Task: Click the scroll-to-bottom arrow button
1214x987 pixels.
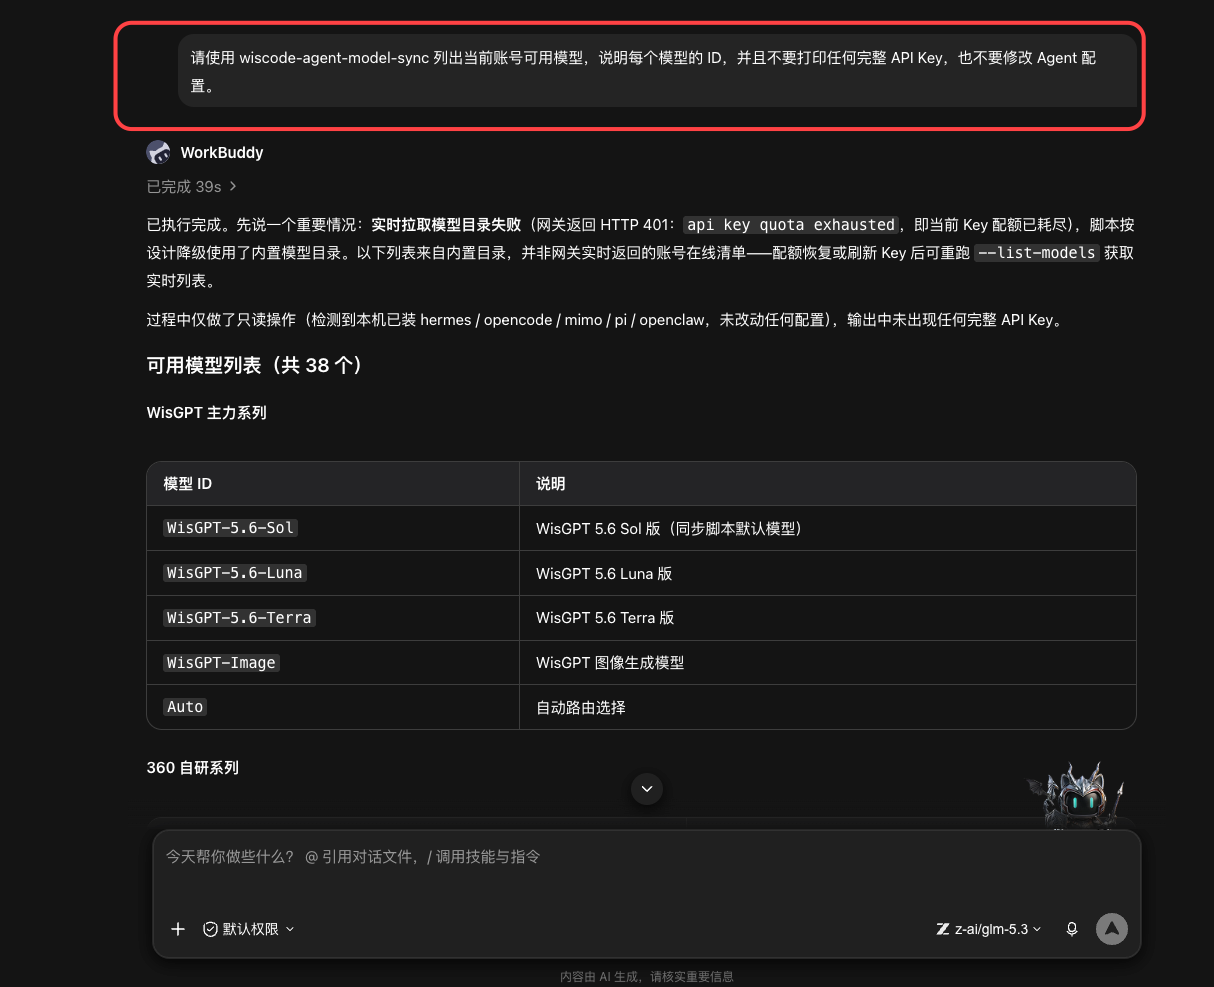Action: [x=647, y=789]
